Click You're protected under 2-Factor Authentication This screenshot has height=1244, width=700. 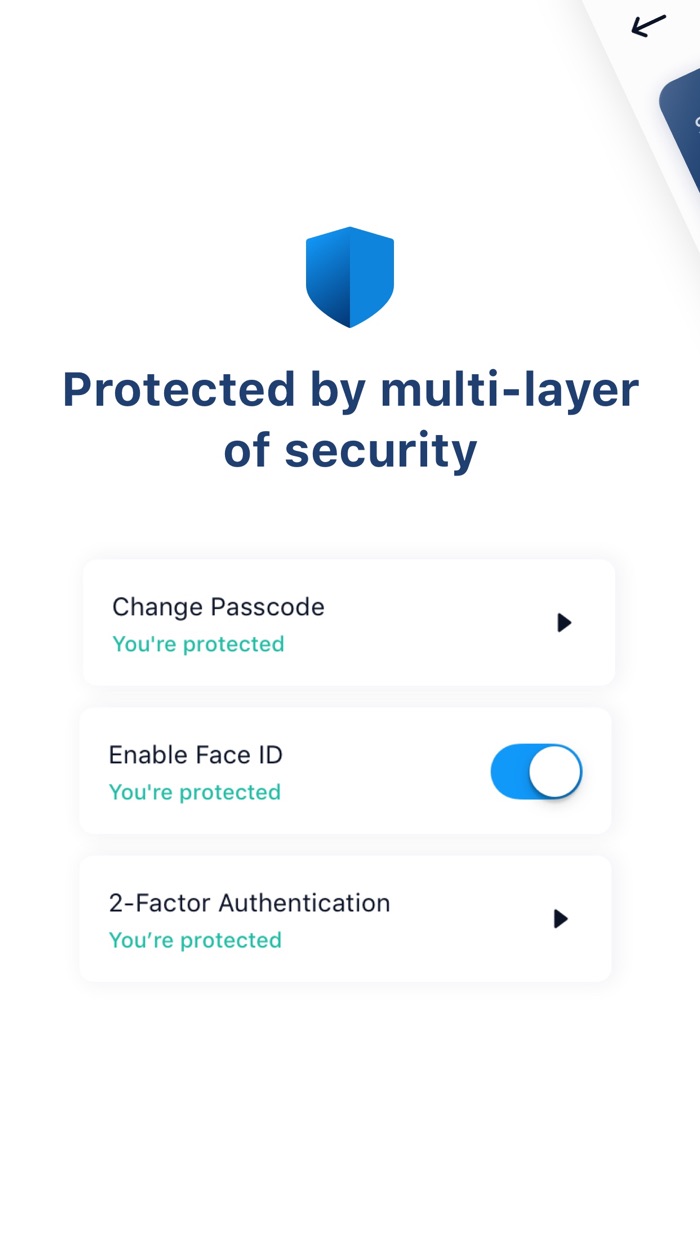coord(195,940)
